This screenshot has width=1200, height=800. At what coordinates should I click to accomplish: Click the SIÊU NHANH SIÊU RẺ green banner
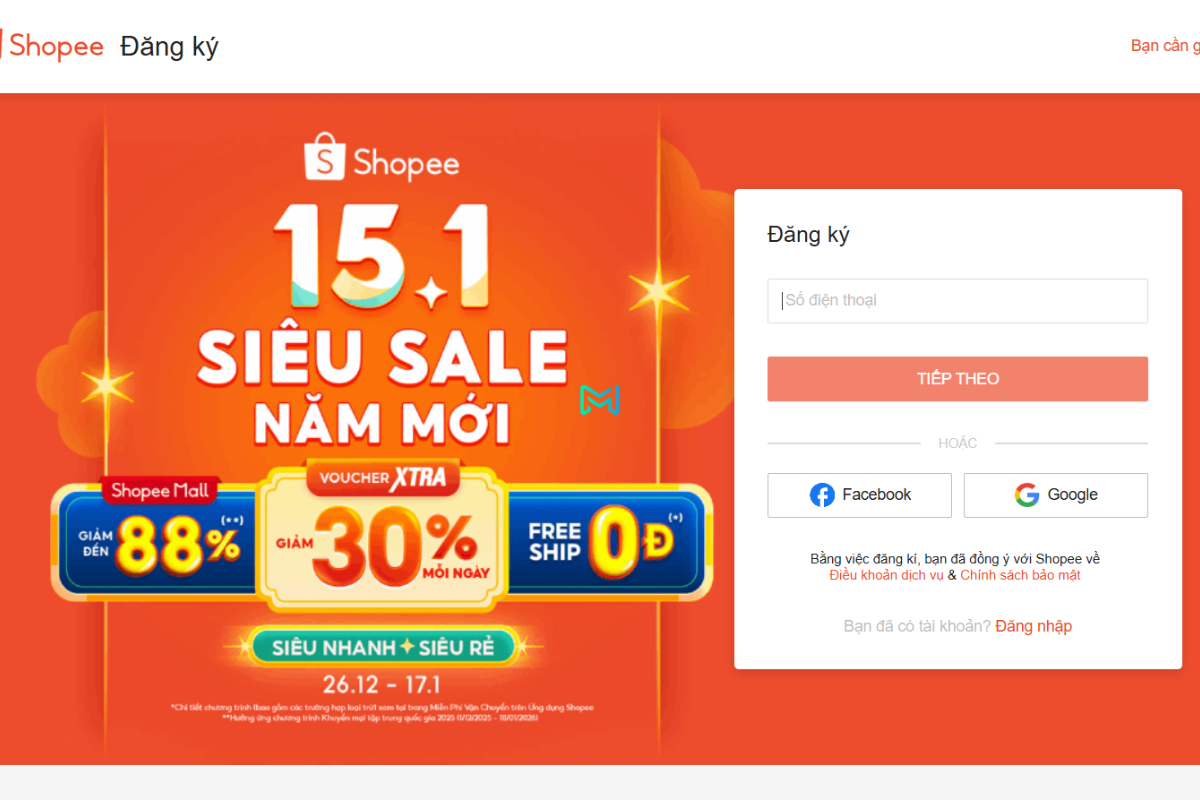(x=383, y=646)
